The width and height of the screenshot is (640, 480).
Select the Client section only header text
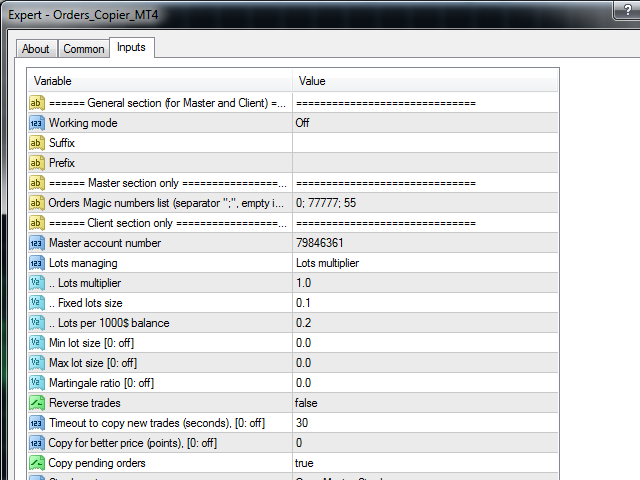[168, 223]
